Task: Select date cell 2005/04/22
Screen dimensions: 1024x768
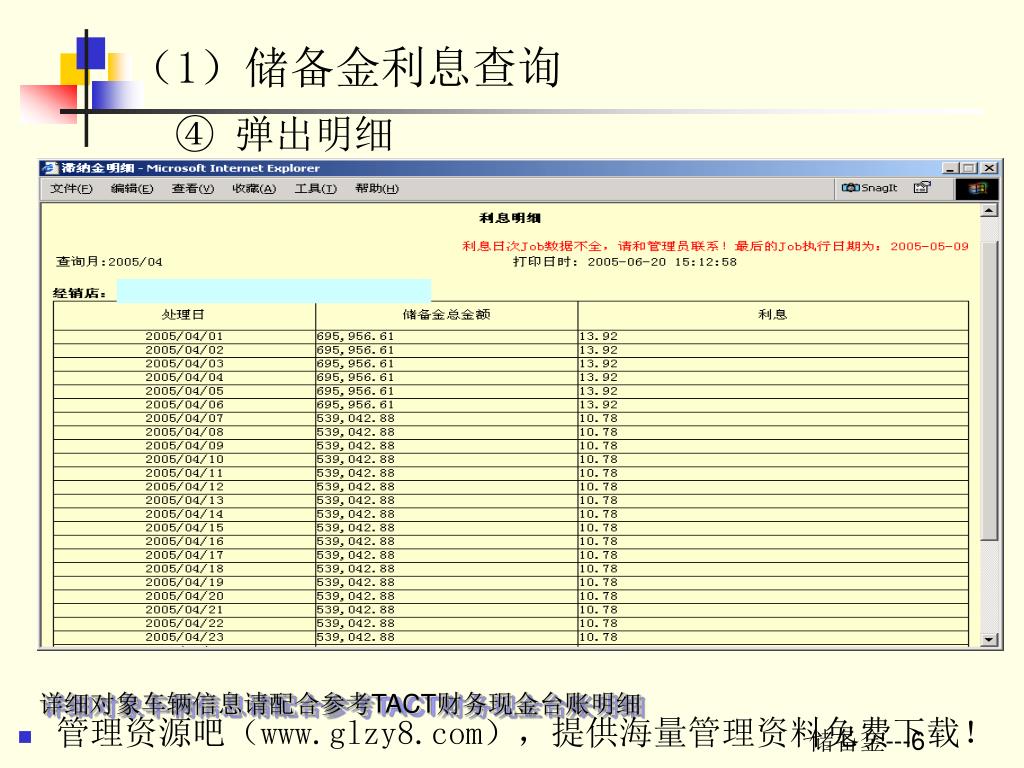Action: pyautogui.click(x=184, y=624)
